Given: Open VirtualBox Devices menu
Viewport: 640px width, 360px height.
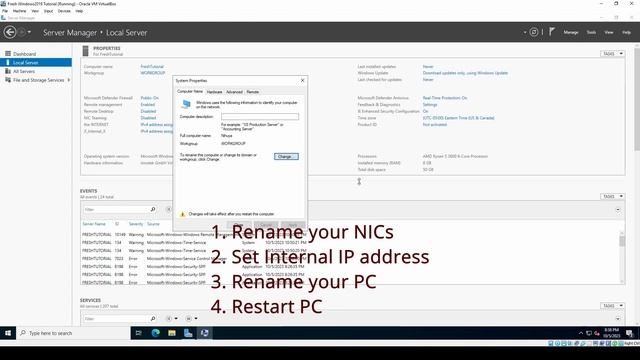Looking at the screenshot, I should 64,11.
